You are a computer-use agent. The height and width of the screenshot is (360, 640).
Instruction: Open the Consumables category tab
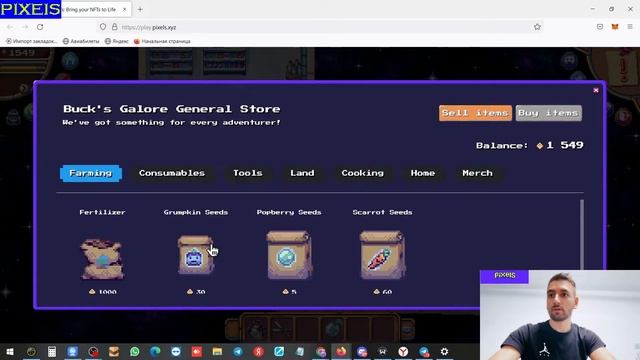point(172,173)
